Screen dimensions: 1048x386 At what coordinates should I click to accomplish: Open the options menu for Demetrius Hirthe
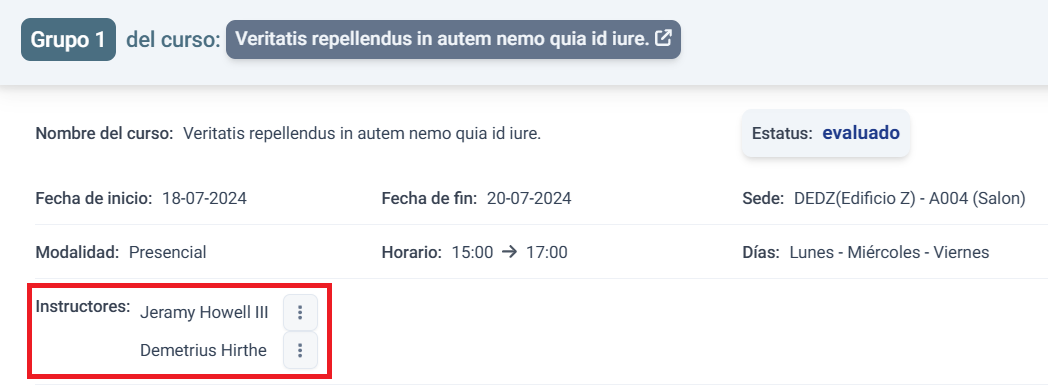coord(300,350)
